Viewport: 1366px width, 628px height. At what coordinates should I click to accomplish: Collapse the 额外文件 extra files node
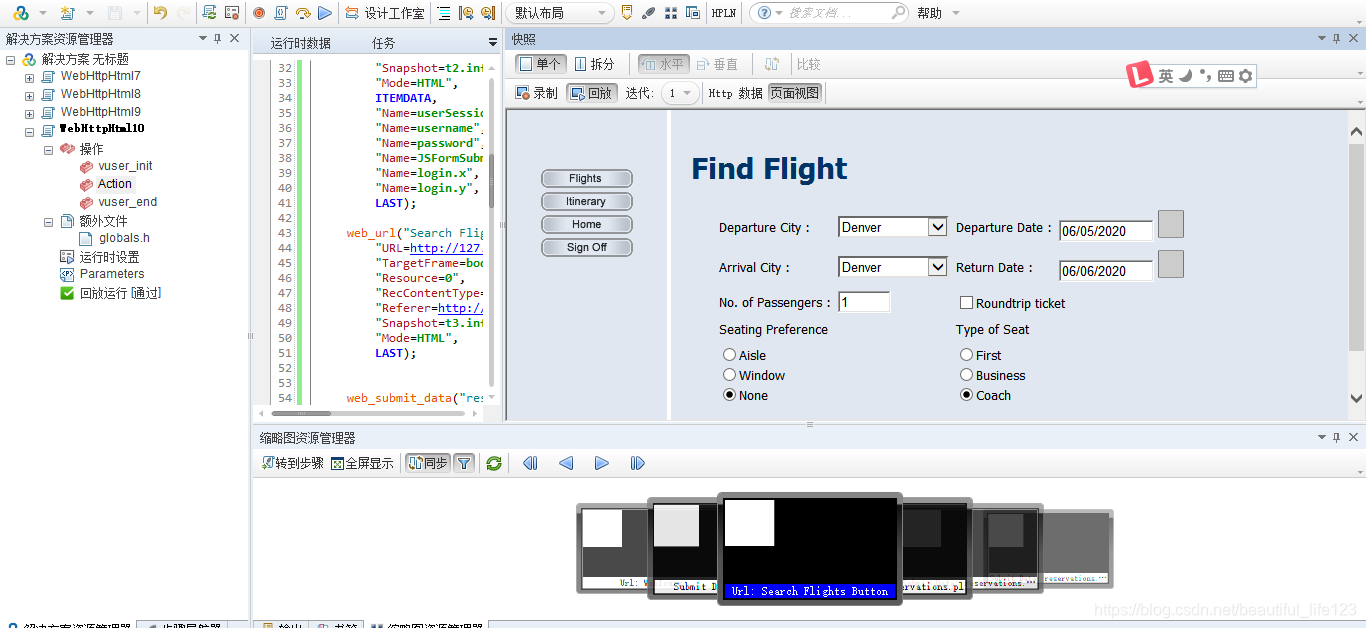click(x=48, y=221)
